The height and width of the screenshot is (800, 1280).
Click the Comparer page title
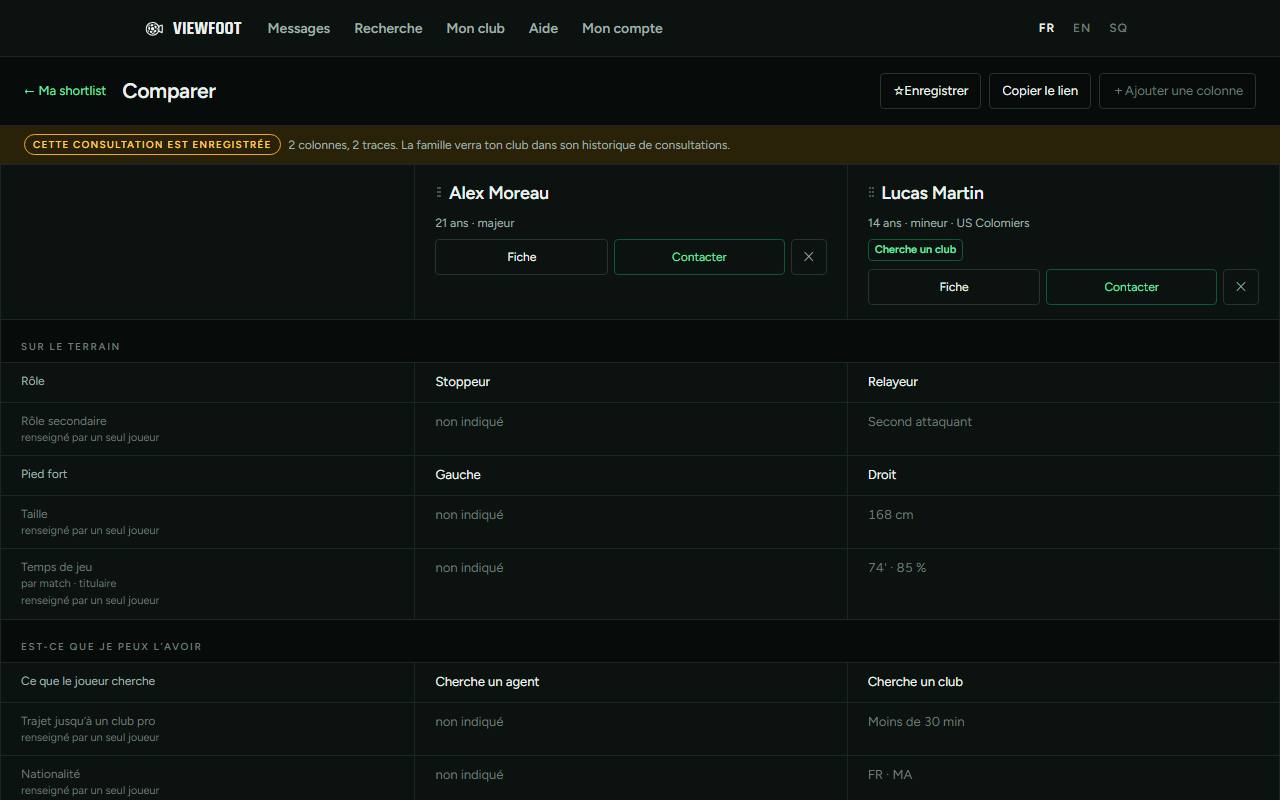click(169, 91)
